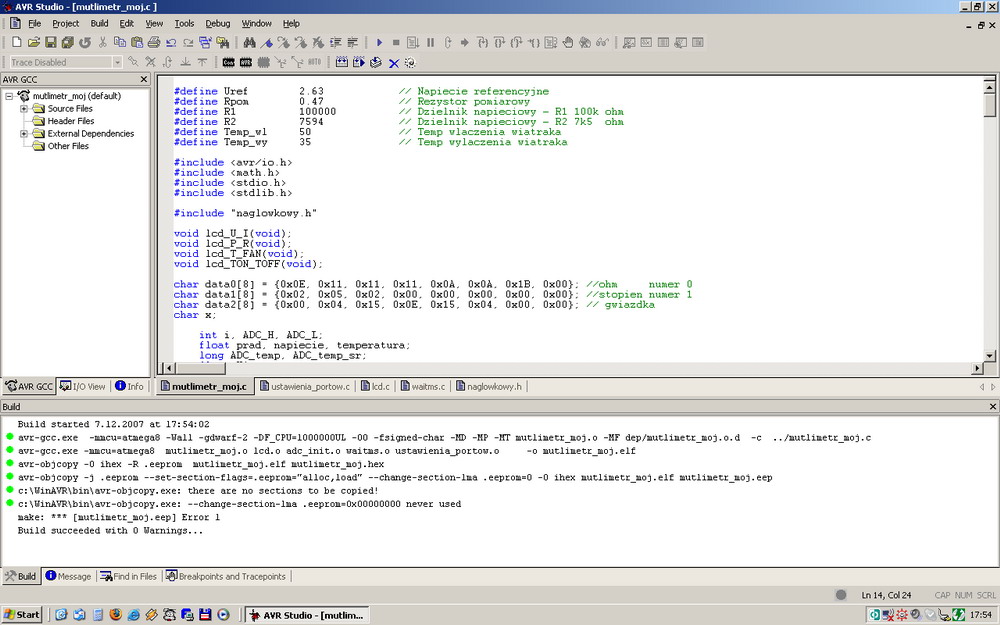Click the Open file folder icon

pyautogui.click(x=34, y=43)
